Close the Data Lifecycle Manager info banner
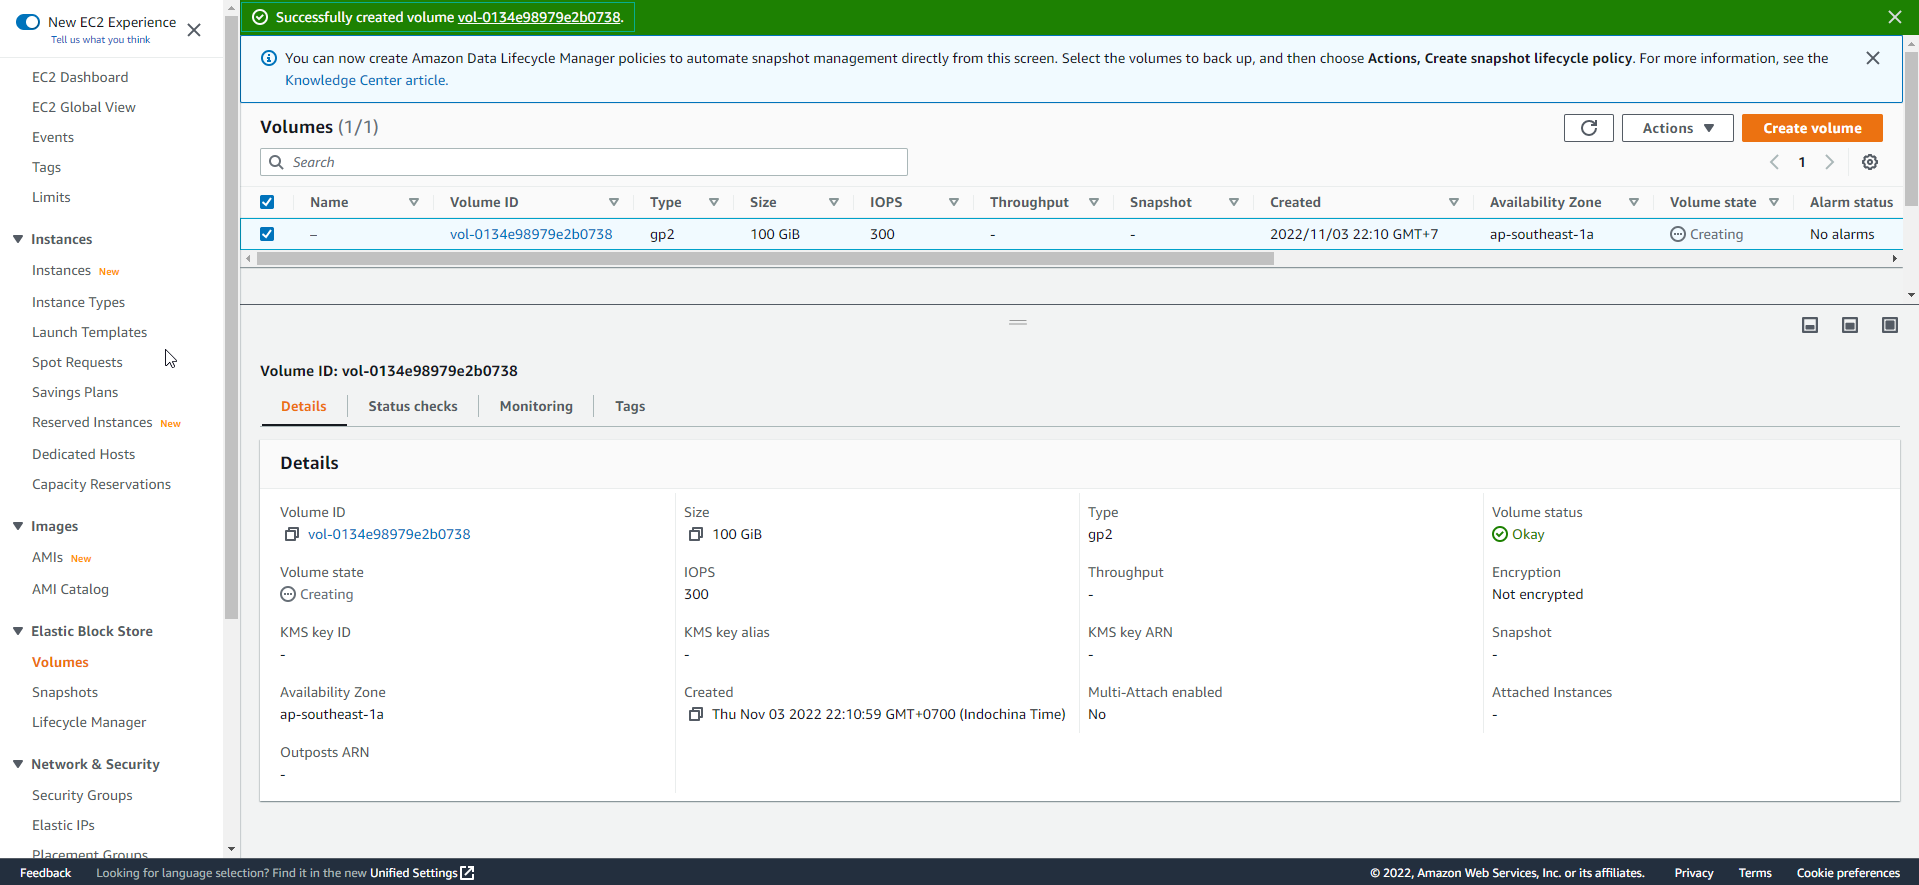This screenshot has width=1919, height=885. click(1873, 58)
